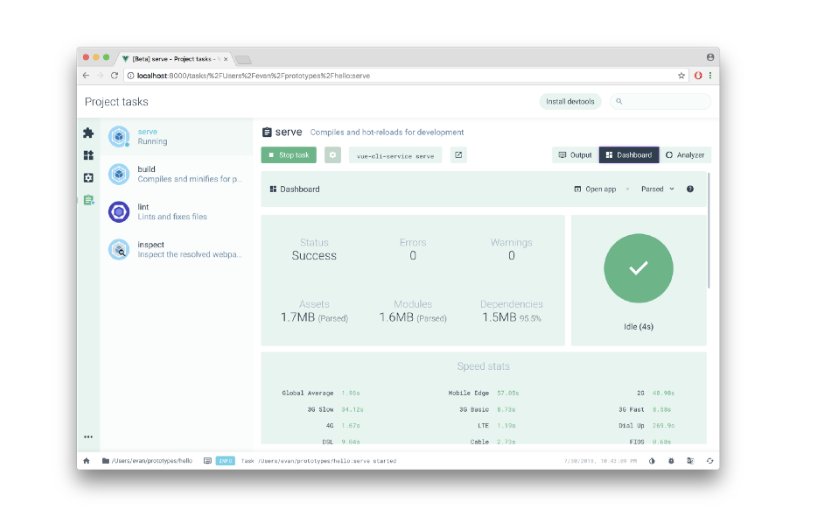Click the localhost:8000 address bar

tap(406, 76)
